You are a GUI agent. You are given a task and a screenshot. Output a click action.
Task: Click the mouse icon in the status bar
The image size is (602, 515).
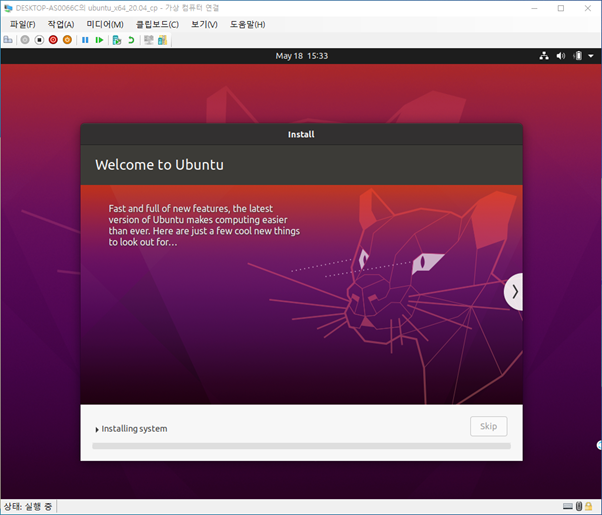coord(579,507)
